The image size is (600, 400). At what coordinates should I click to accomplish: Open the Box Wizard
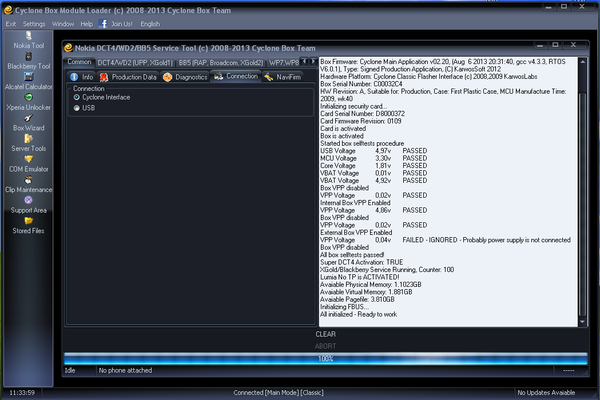(28, 122)
